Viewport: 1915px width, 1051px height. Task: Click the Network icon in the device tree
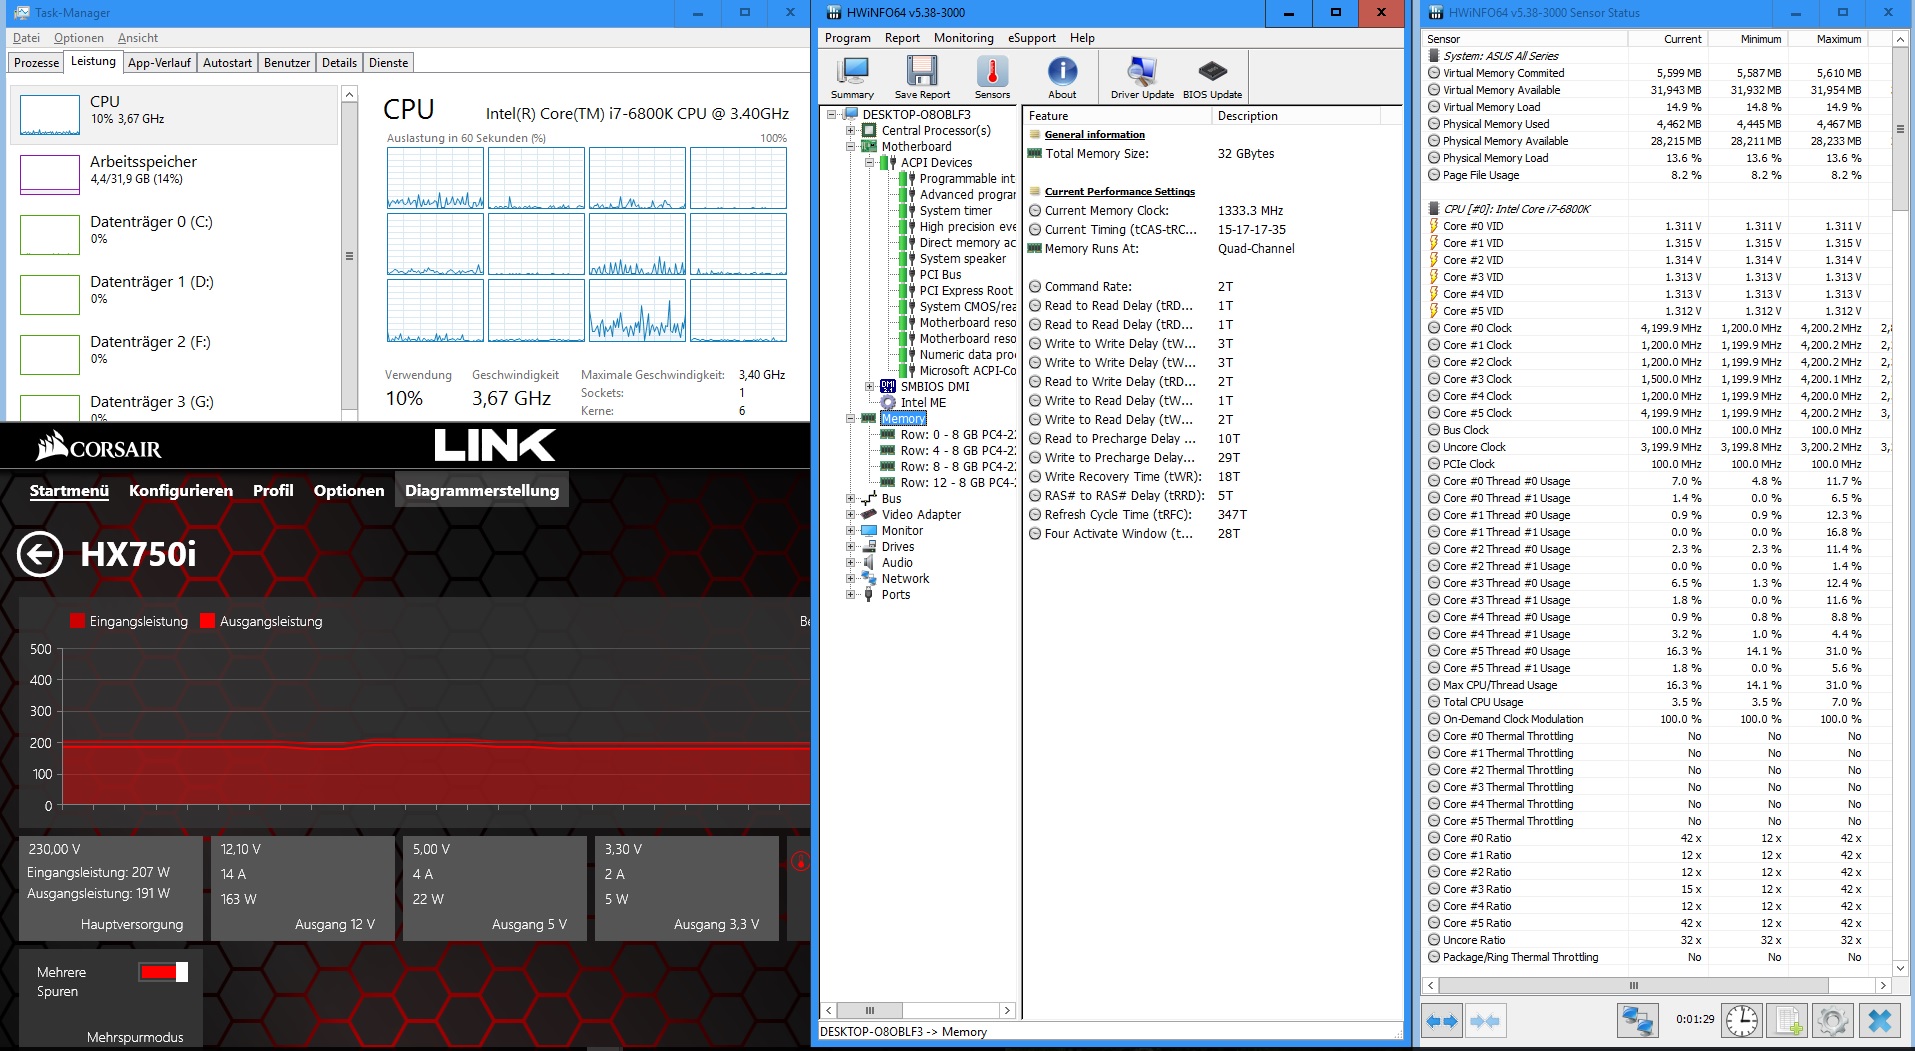(x=869, y=579)
